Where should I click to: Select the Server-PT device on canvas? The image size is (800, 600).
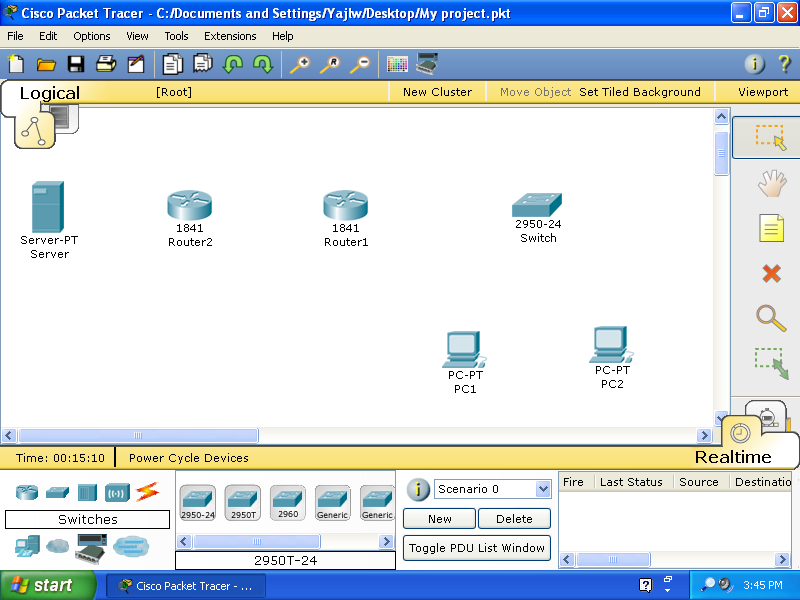click(48, 207)
